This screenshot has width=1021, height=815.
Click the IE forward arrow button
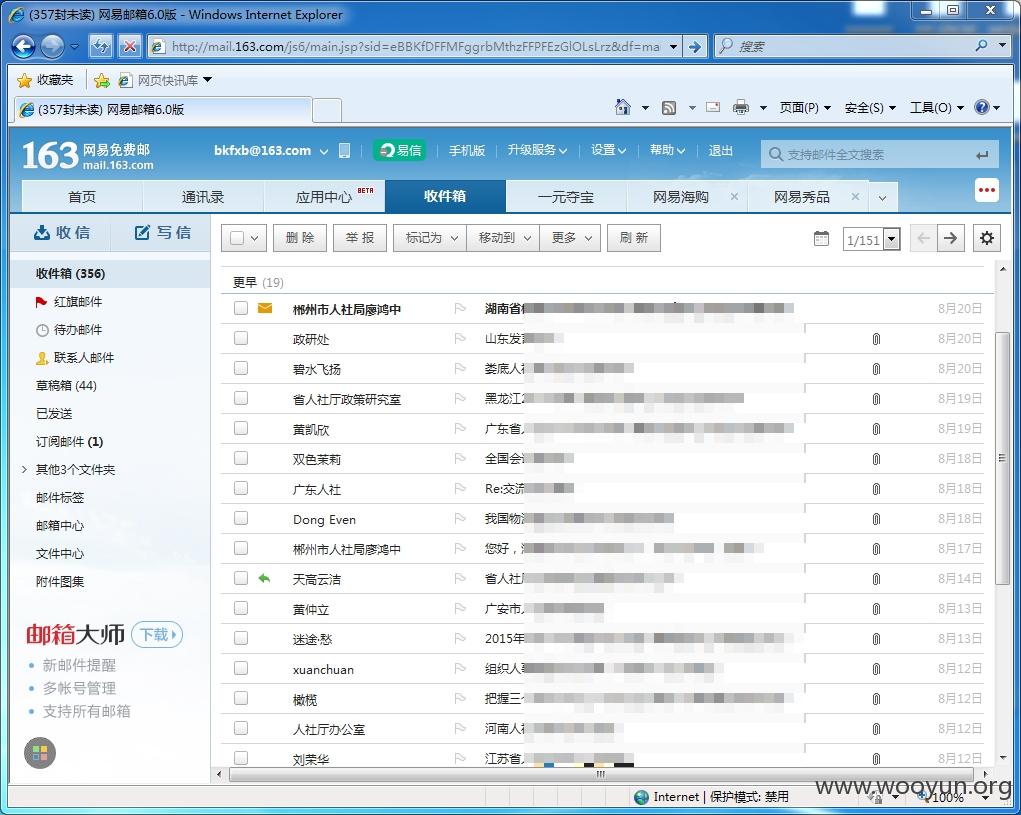coord(52,46)
